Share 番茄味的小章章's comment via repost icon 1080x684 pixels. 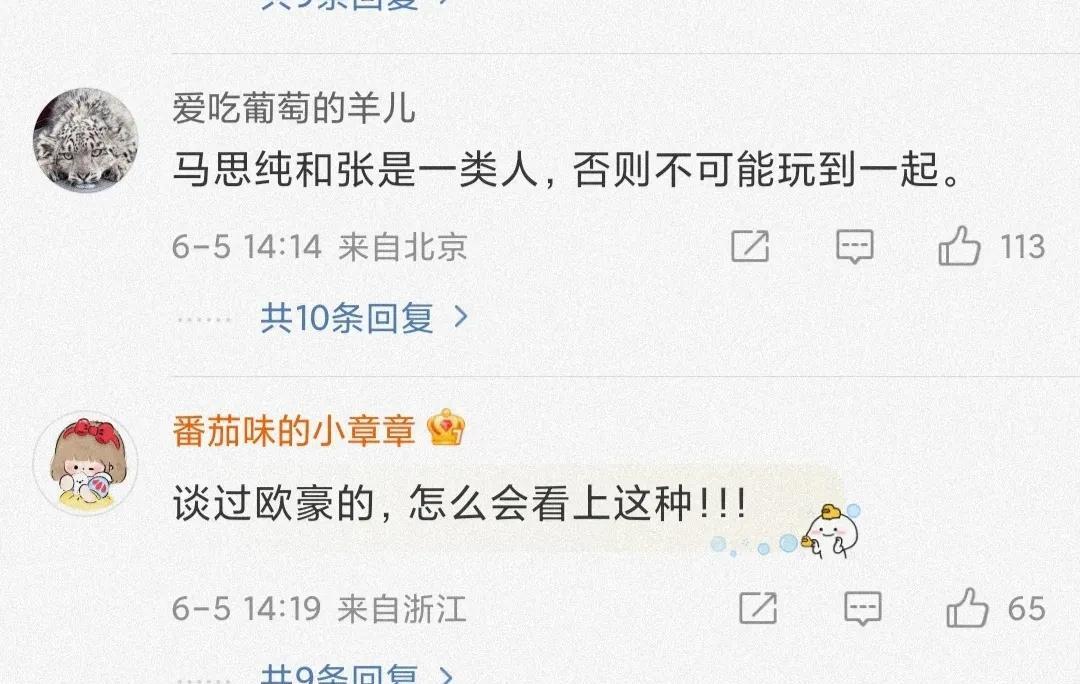[758, 608]
